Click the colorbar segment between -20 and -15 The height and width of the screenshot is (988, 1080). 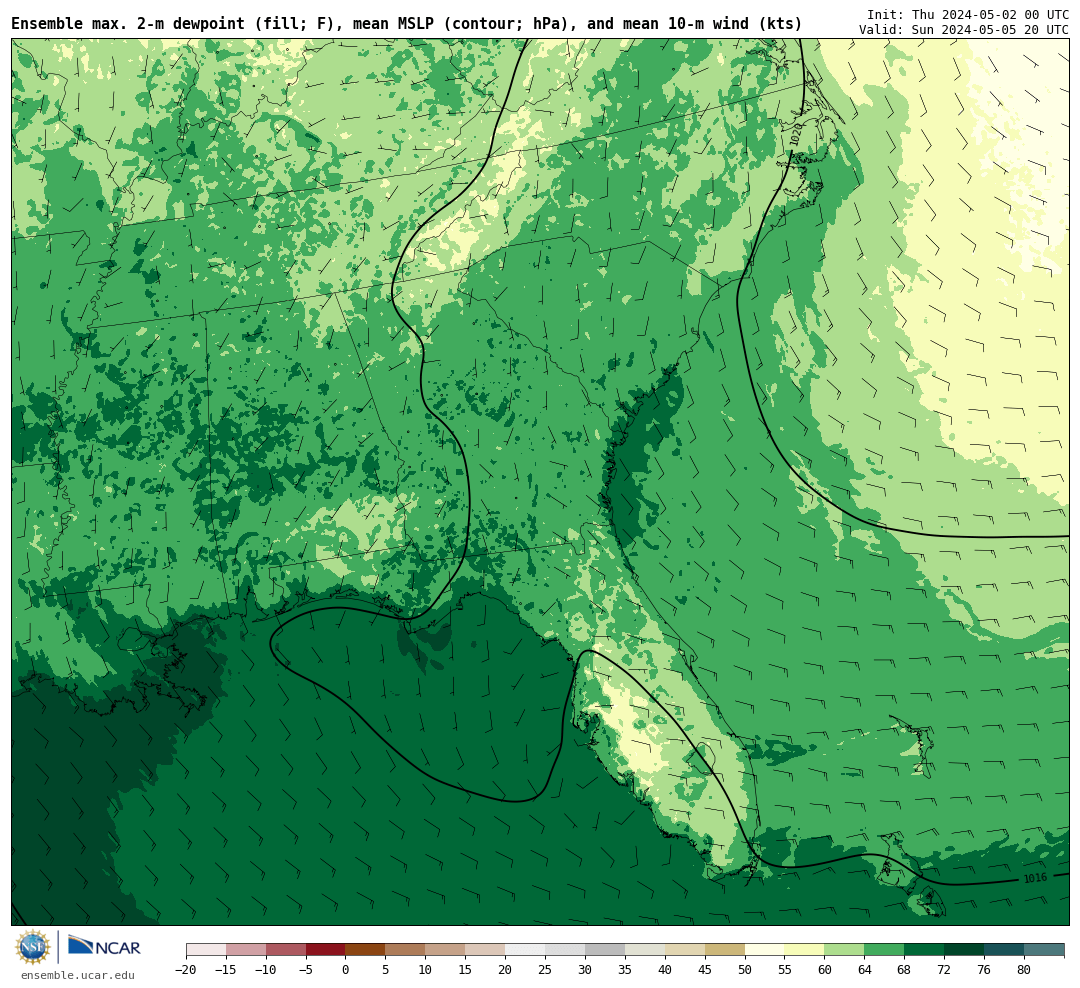click(206, 950)
